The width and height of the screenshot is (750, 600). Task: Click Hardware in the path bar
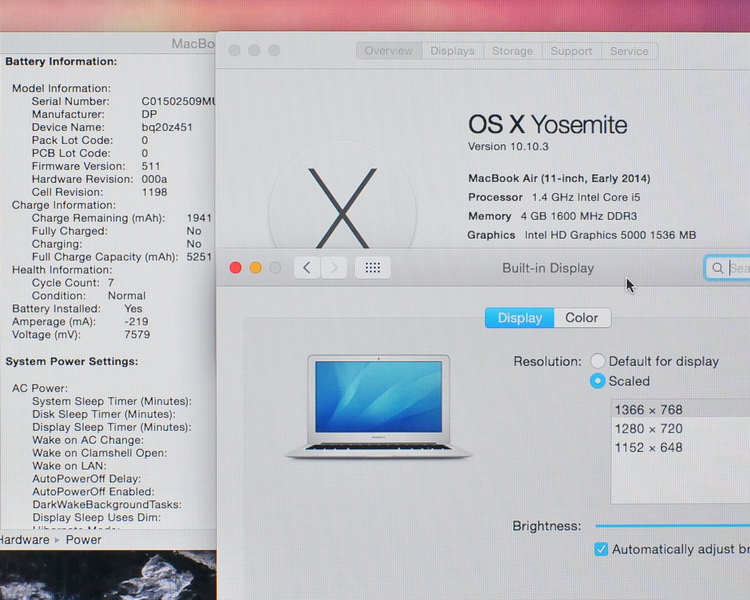point(24,540)
